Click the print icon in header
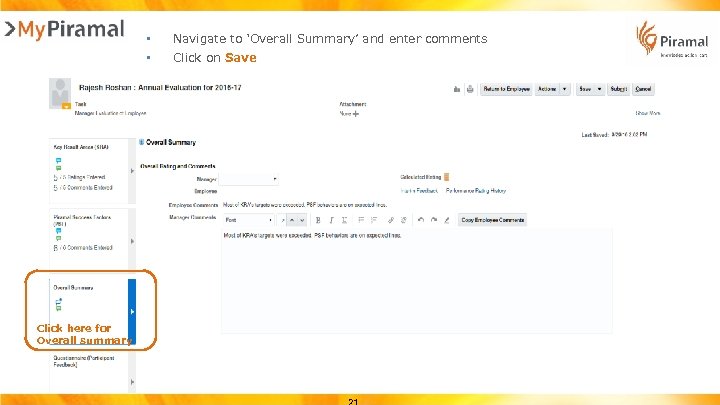Viewport: 720px width, 405px height. click(470, 89)
